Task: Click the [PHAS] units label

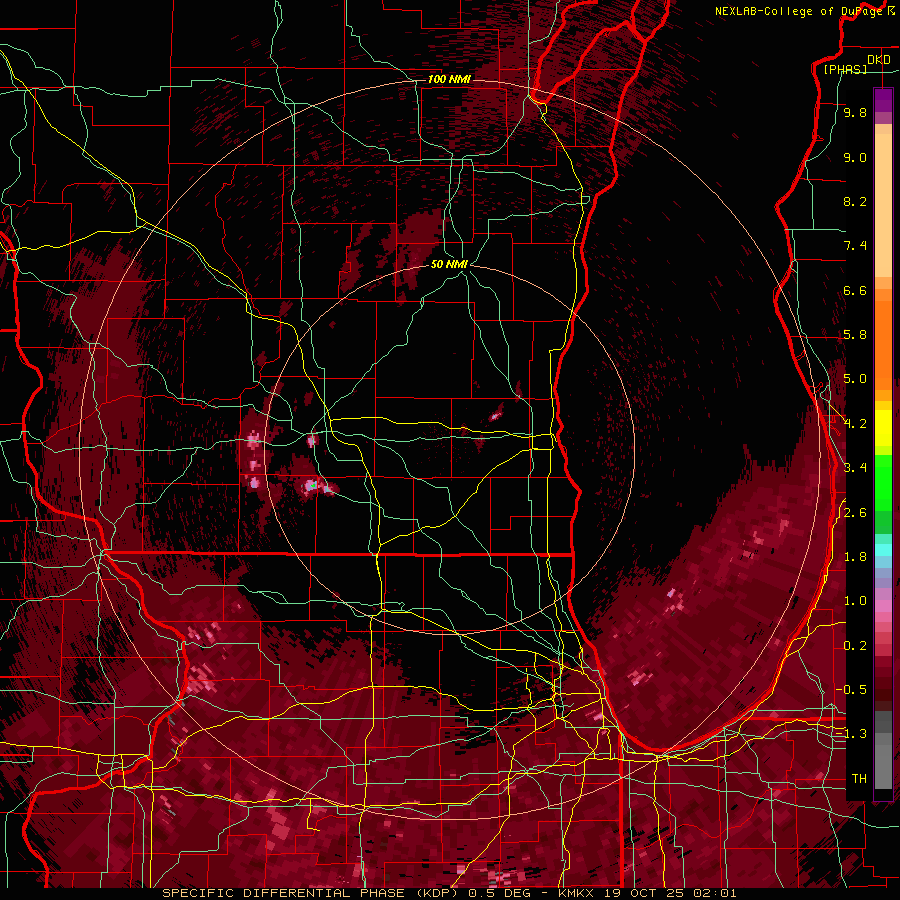Action: click(x=845, y=69)
